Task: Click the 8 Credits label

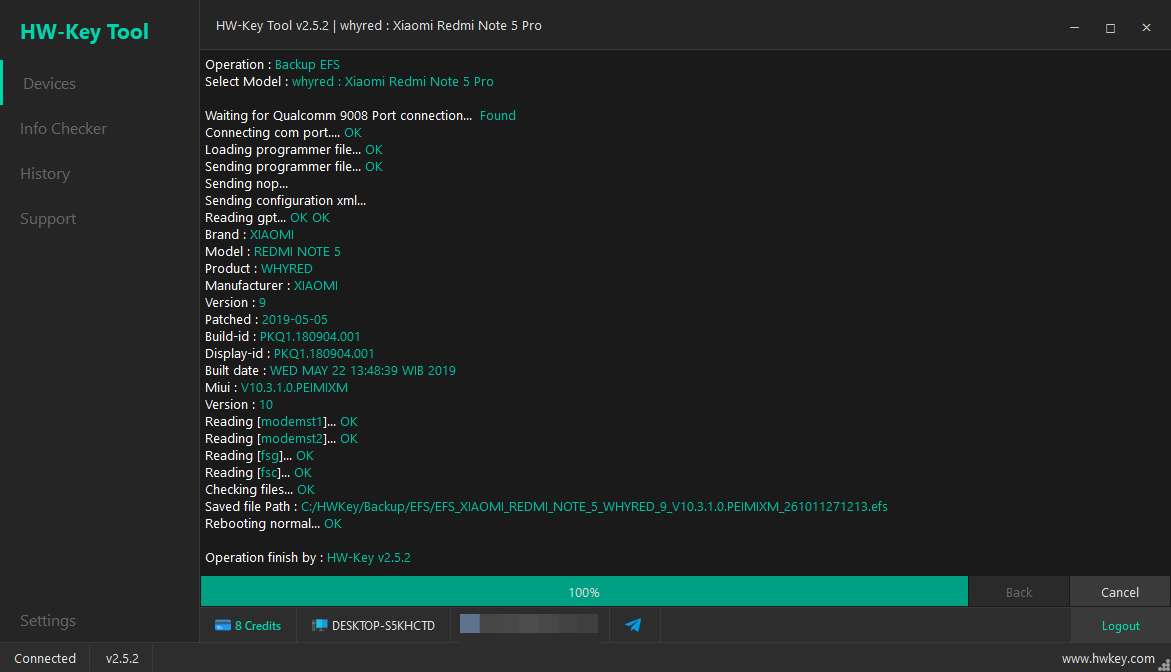Action: pos(258,626)
